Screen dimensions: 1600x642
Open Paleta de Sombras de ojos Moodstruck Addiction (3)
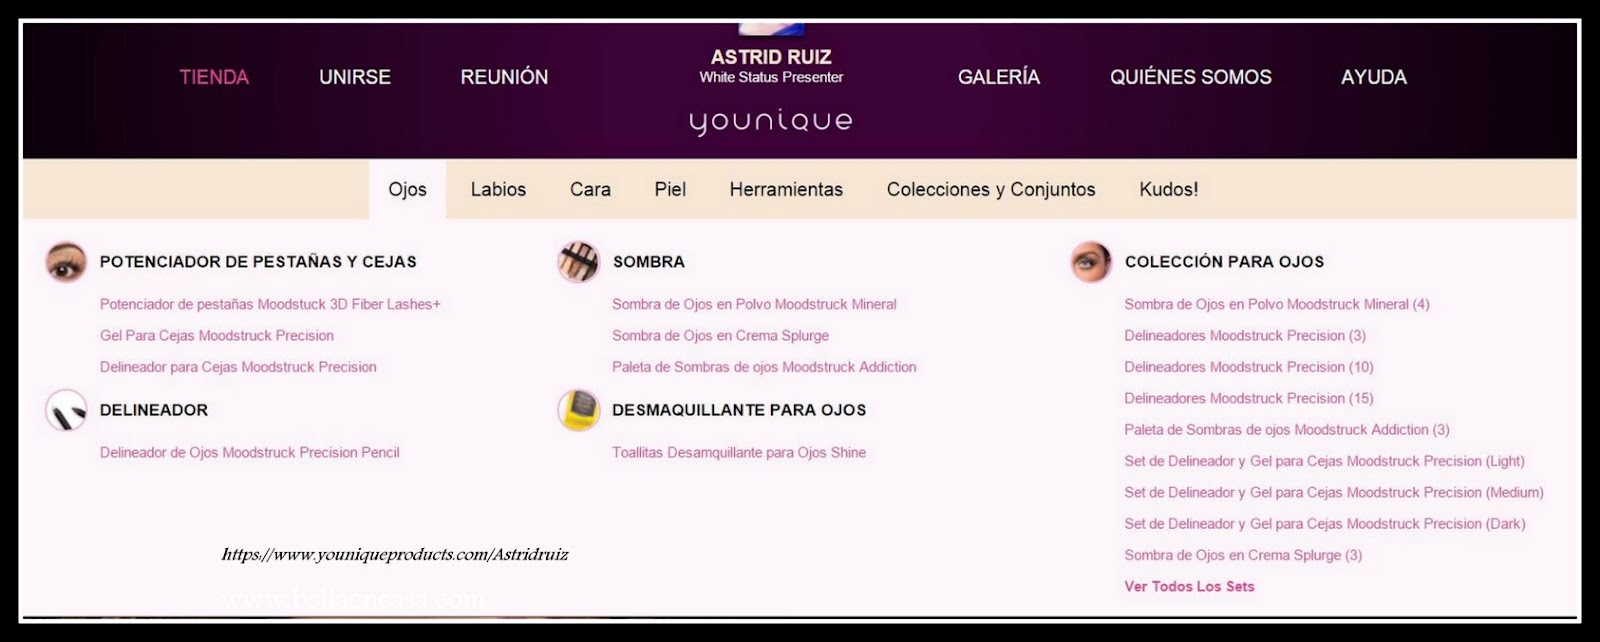[1287, 429]
